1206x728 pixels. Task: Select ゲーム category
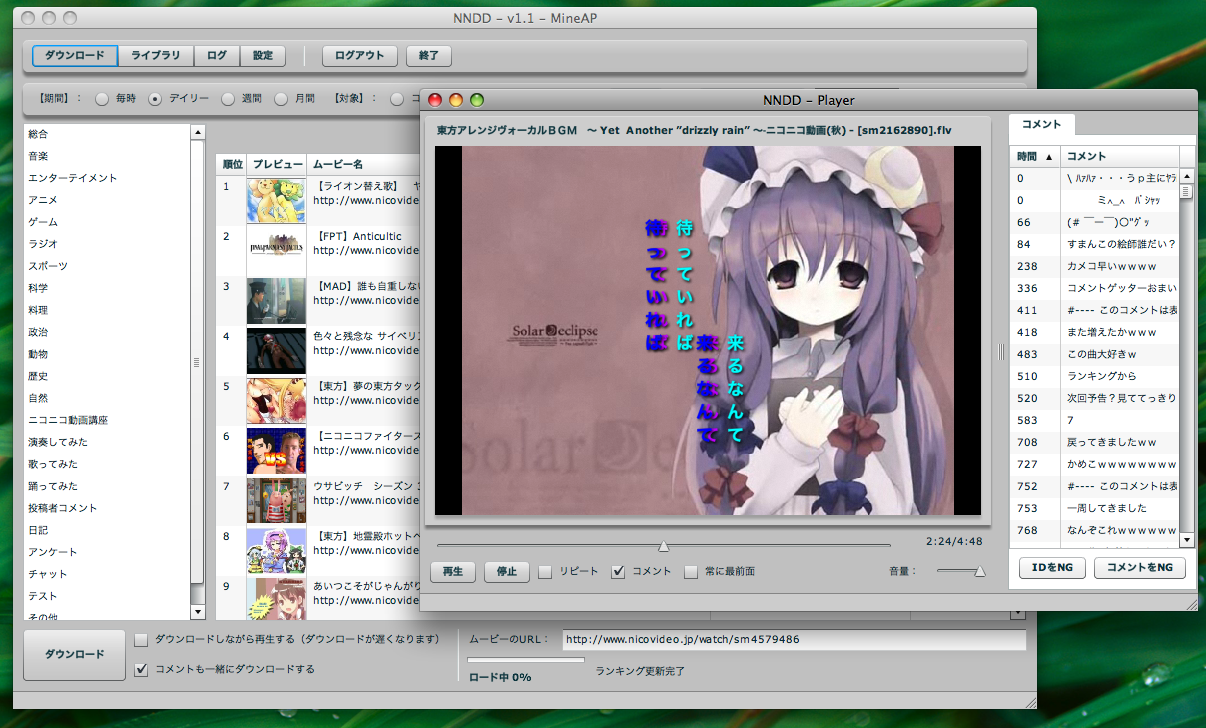pyautogui.click(x=107, y=221)
